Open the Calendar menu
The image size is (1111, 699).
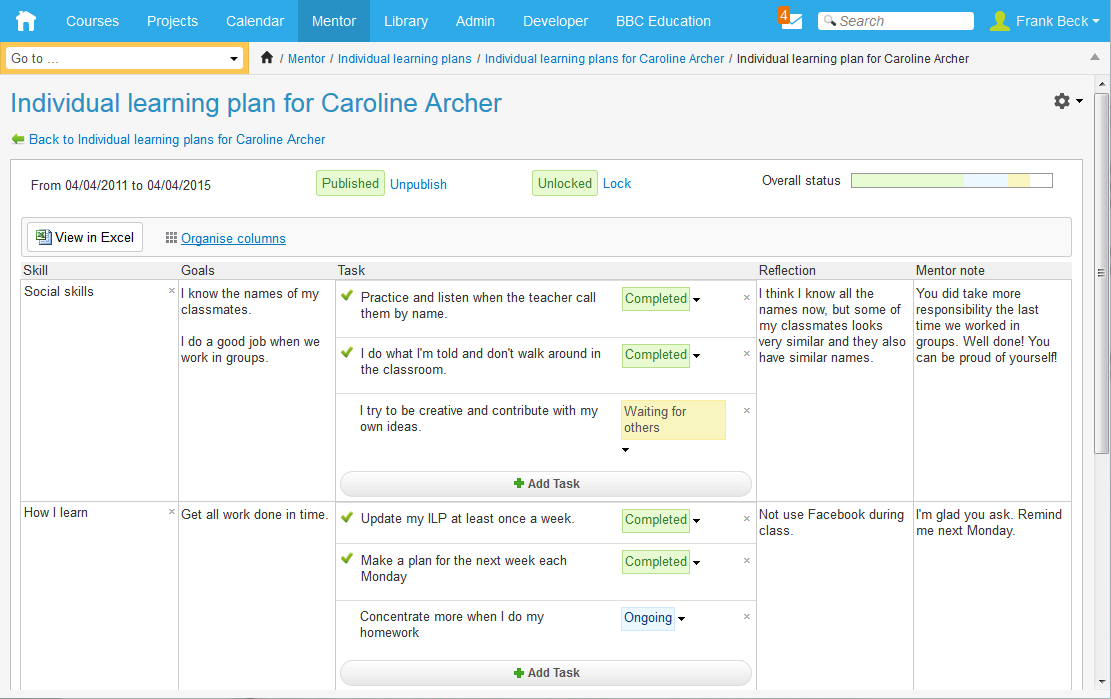click(255, 21)
